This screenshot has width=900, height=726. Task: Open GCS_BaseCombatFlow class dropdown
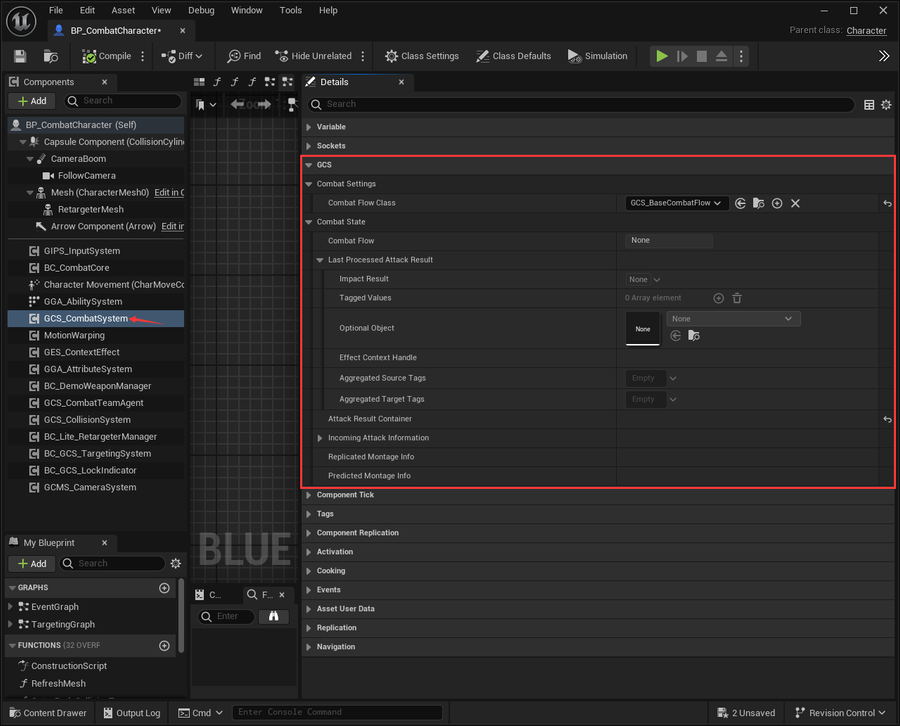(x=676, y=203)
